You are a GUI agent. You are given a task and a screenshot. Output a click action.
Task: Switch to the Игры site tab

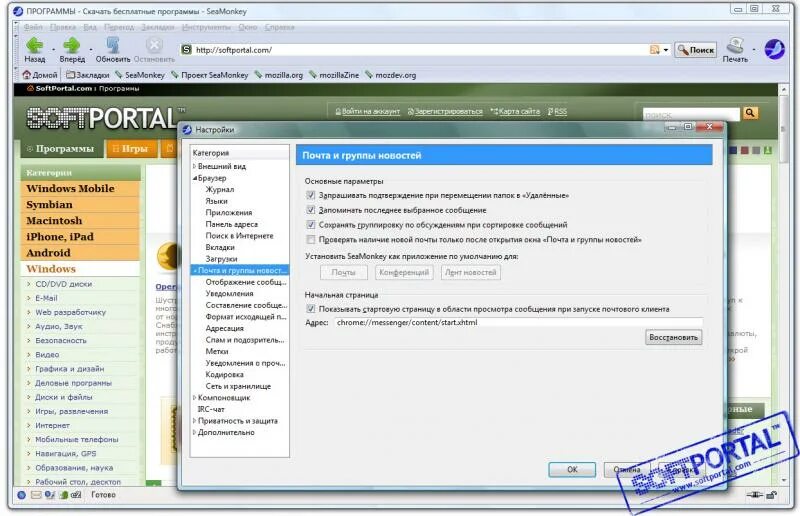point(131,149)
